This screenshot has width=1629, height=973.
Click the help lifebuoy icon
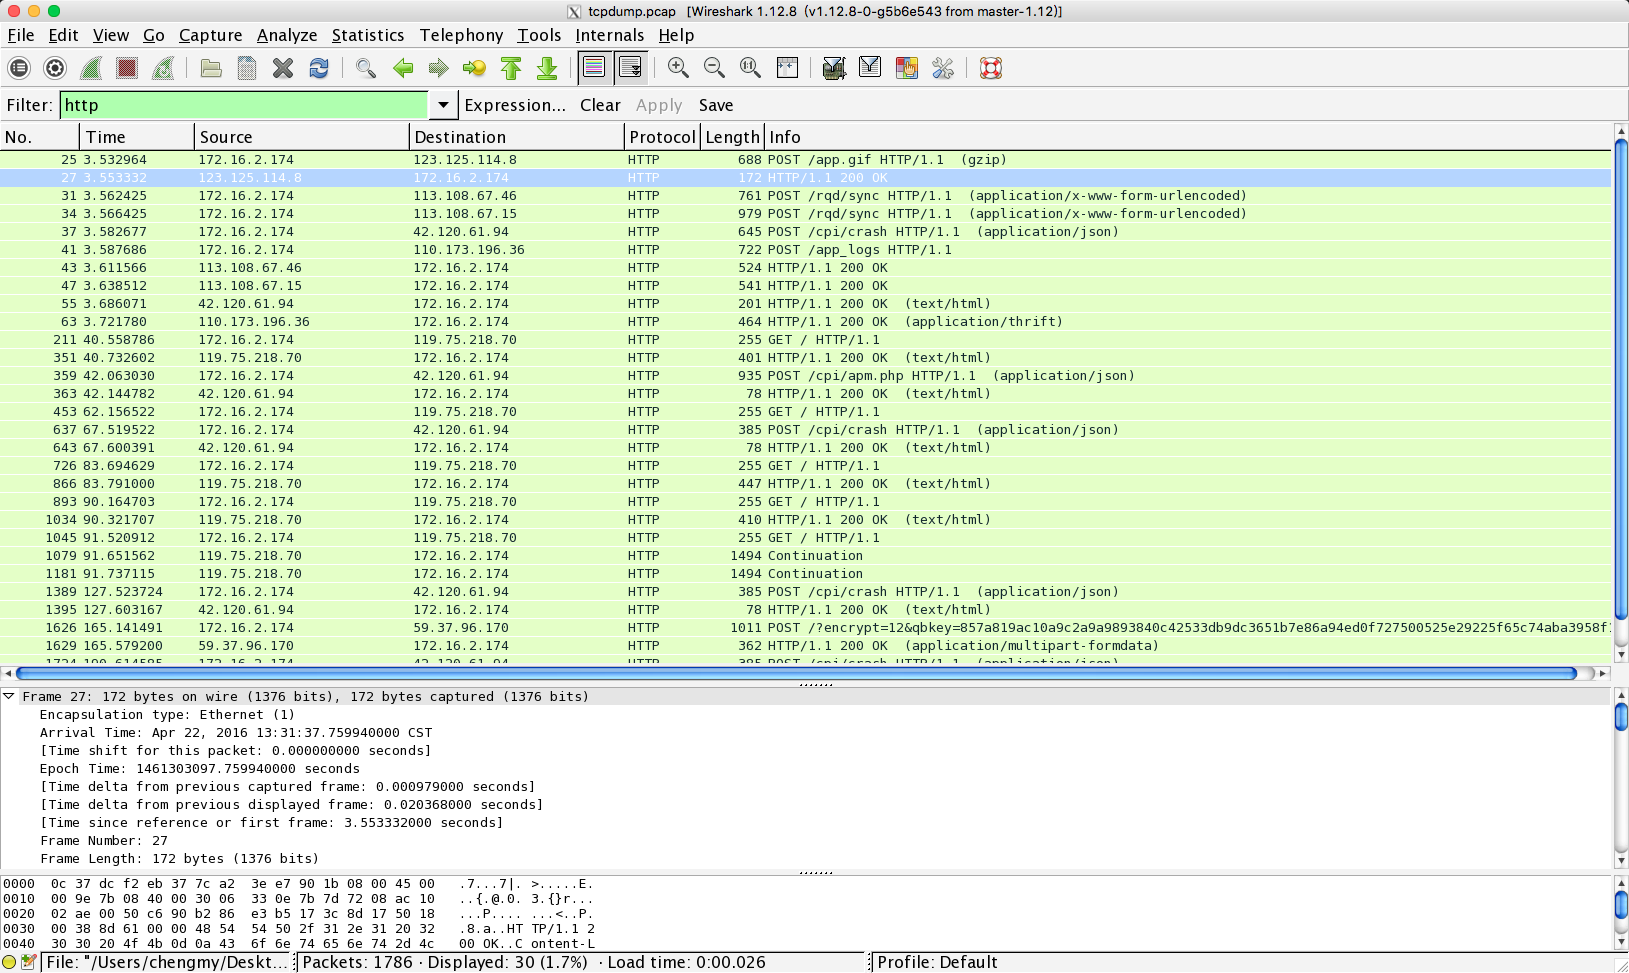coord(991,68)
